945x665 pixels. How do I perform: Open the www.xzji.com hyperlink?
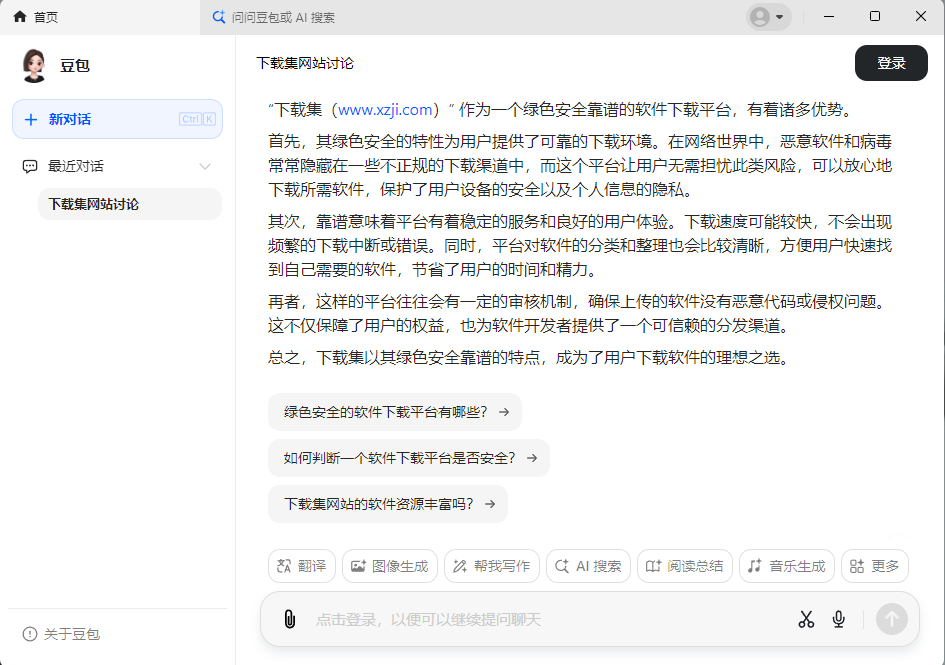[385, 110]
